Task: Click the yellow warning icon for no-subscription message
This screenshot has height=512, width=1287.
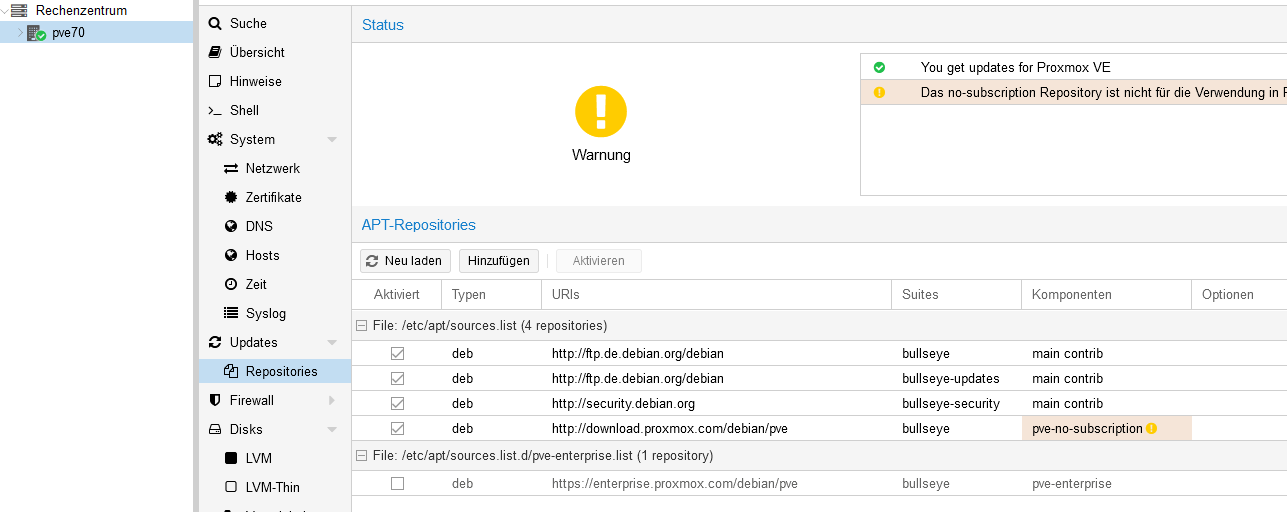Action: pyautogui.click(x=879, y=92)
